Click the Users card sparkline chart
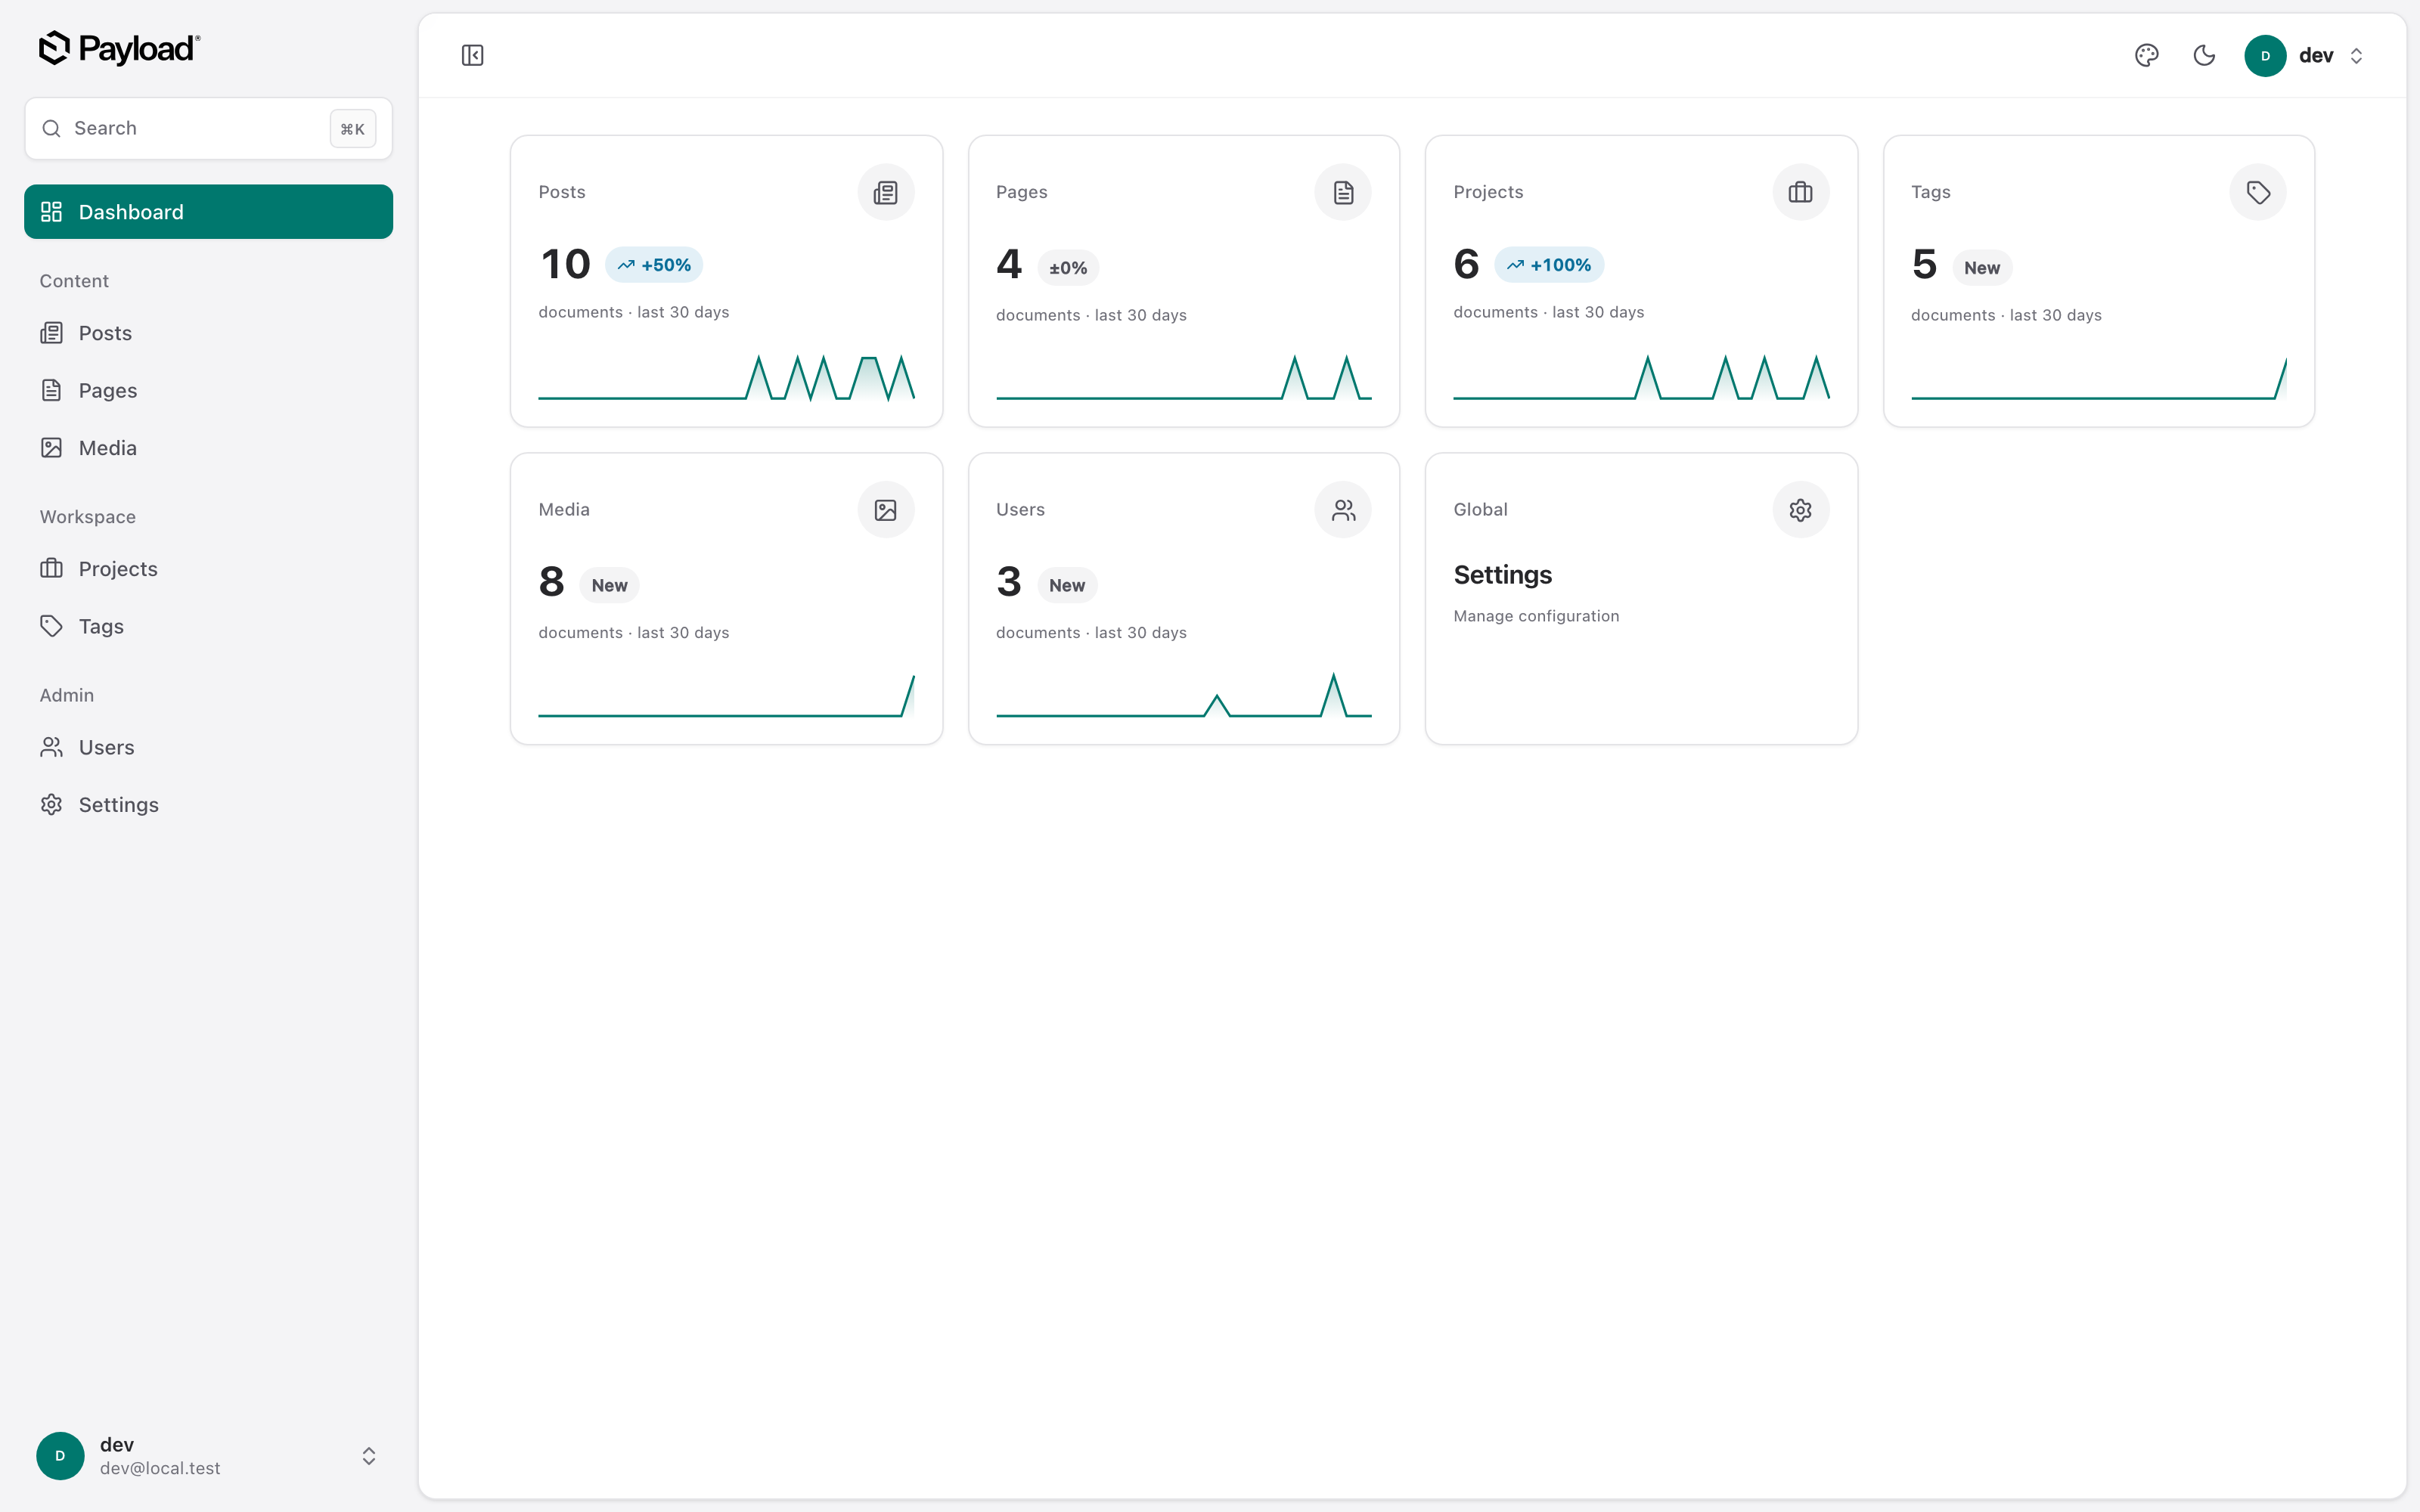2420x1512 pixels. pos(1184,695)
